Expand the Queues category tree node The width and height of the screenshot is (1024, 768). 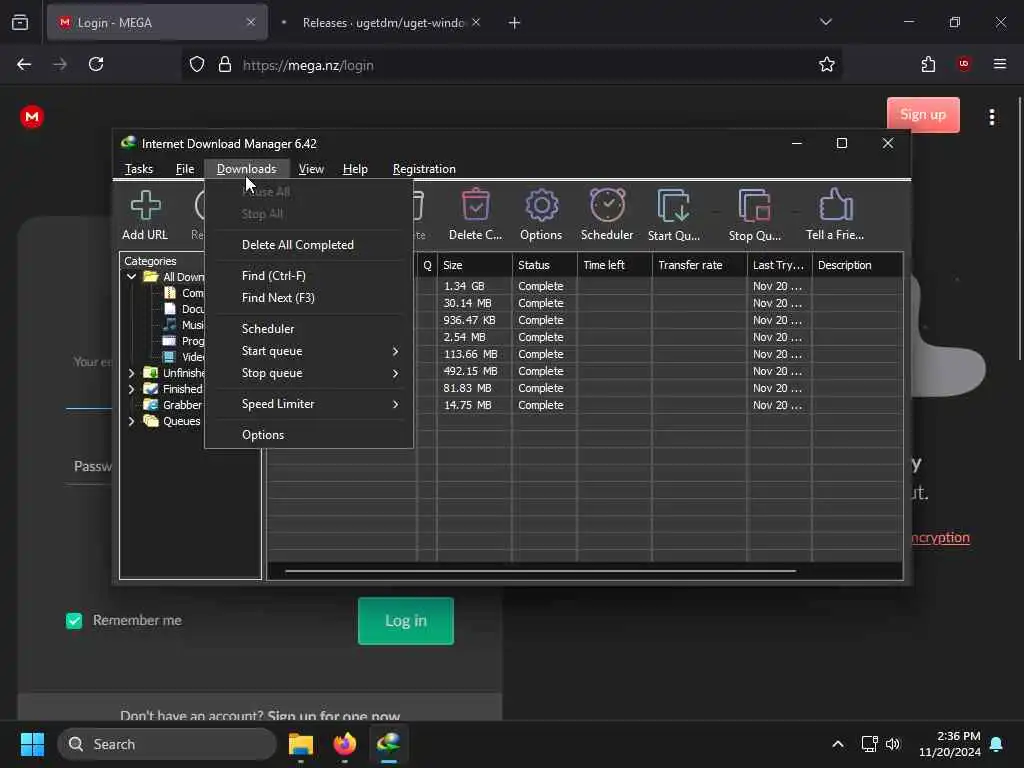pos(131,421)
